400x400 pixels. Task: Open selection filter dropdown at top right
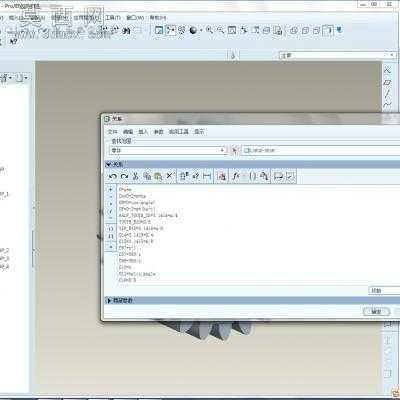coord(338,55)
